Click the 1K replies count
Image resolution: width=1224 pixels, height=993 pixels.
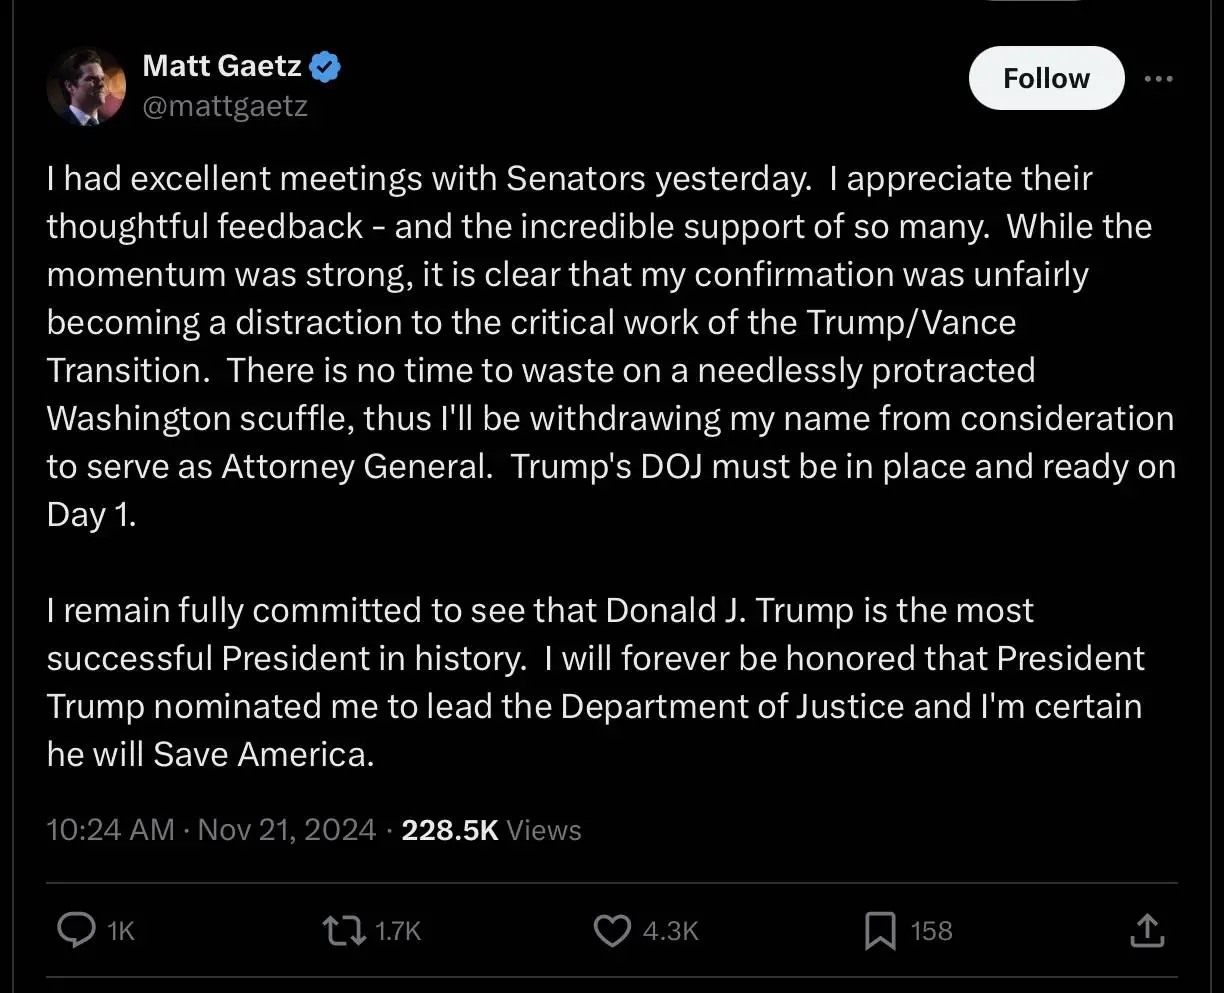coord(120,931)
